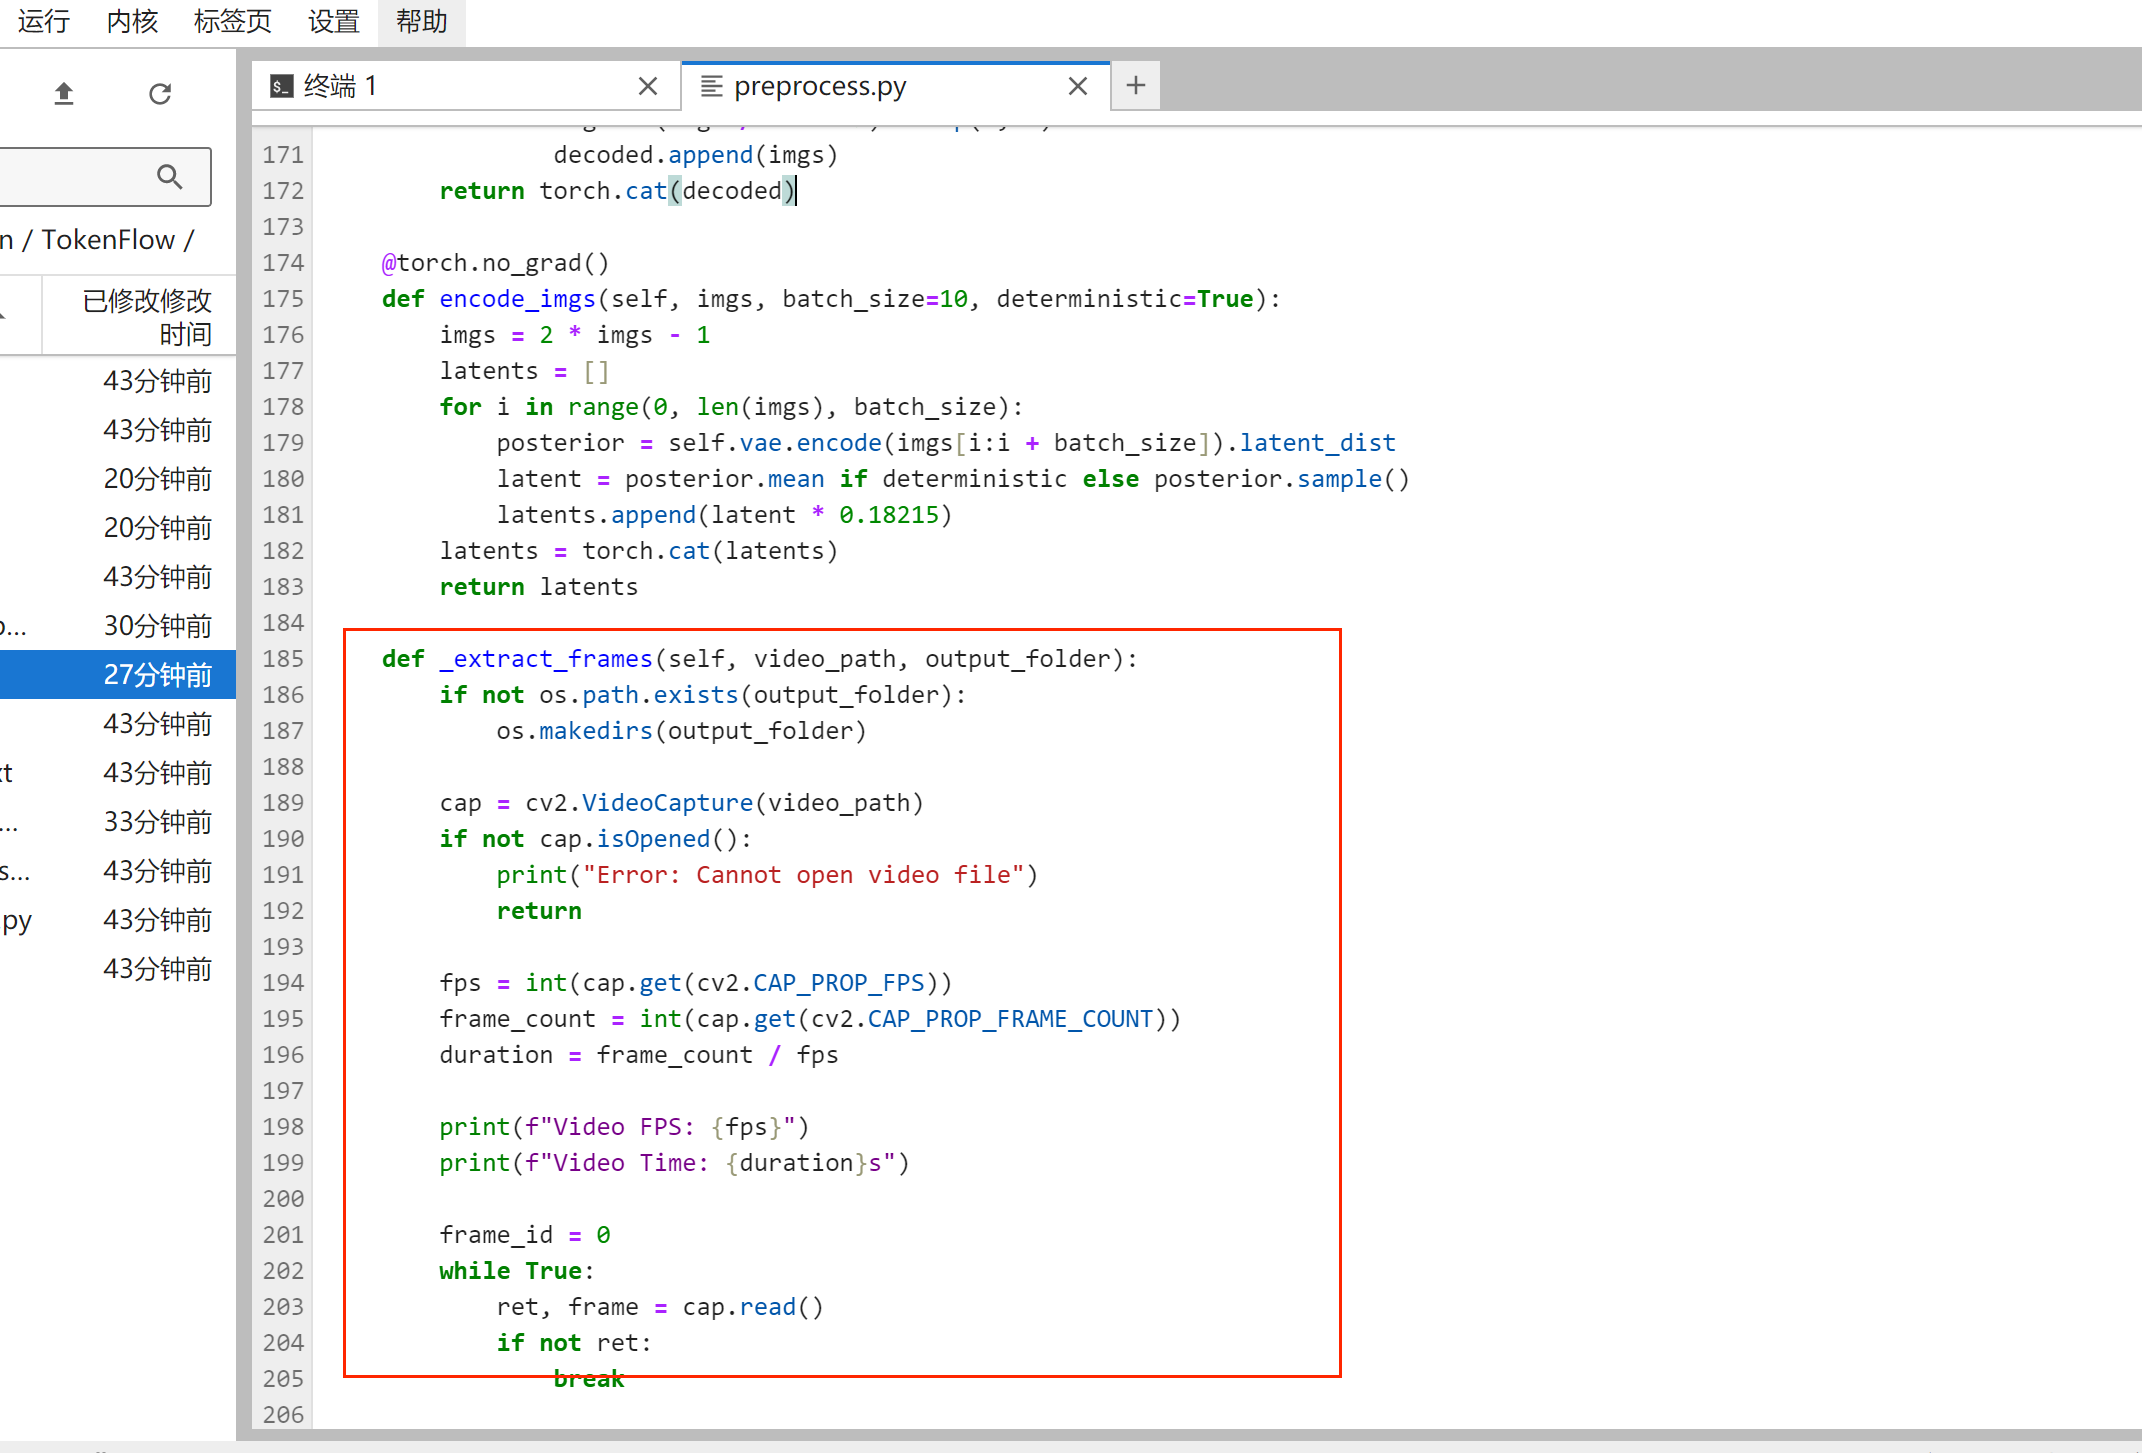Open the 运行 menu
This screenshot has width=2142, height=1453.
click(x=44, y=21)
